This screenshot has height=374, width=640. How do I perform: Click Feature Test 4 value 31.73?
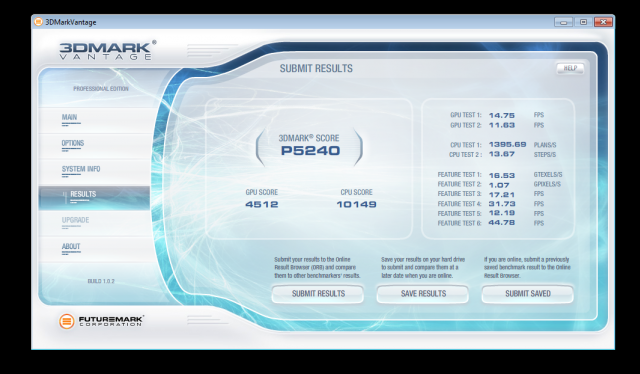(502, 204)
